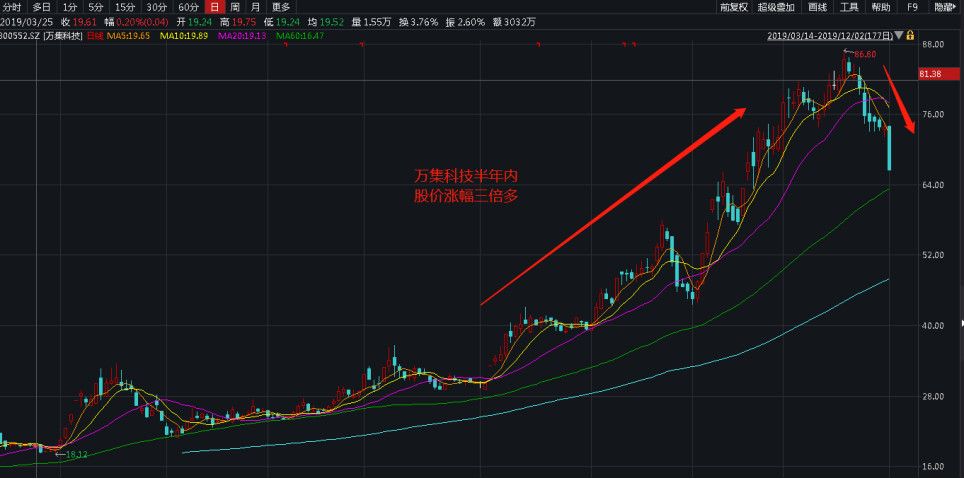Select the 60分 timeframe
Screen dimensions: 964x479
[188, 7]
